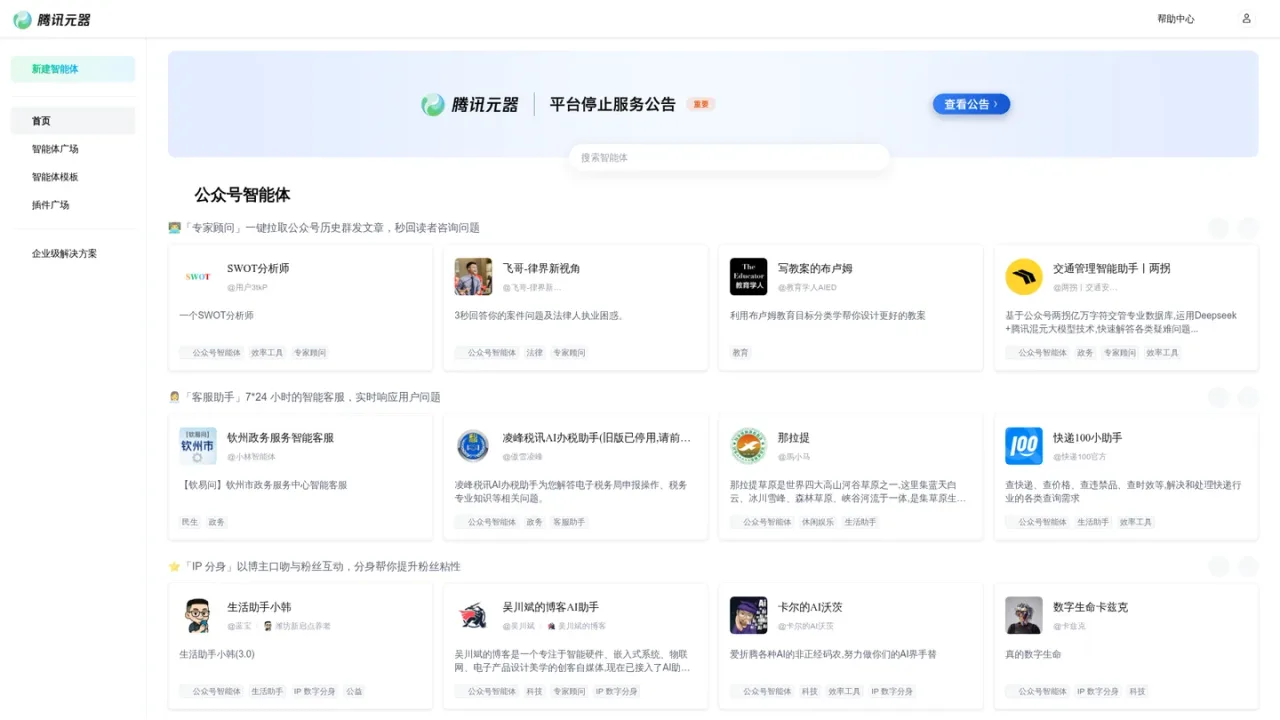The image size is (1280, 720).
Task: Click the 新建智能体 button
Action: [x=73, y=69]
